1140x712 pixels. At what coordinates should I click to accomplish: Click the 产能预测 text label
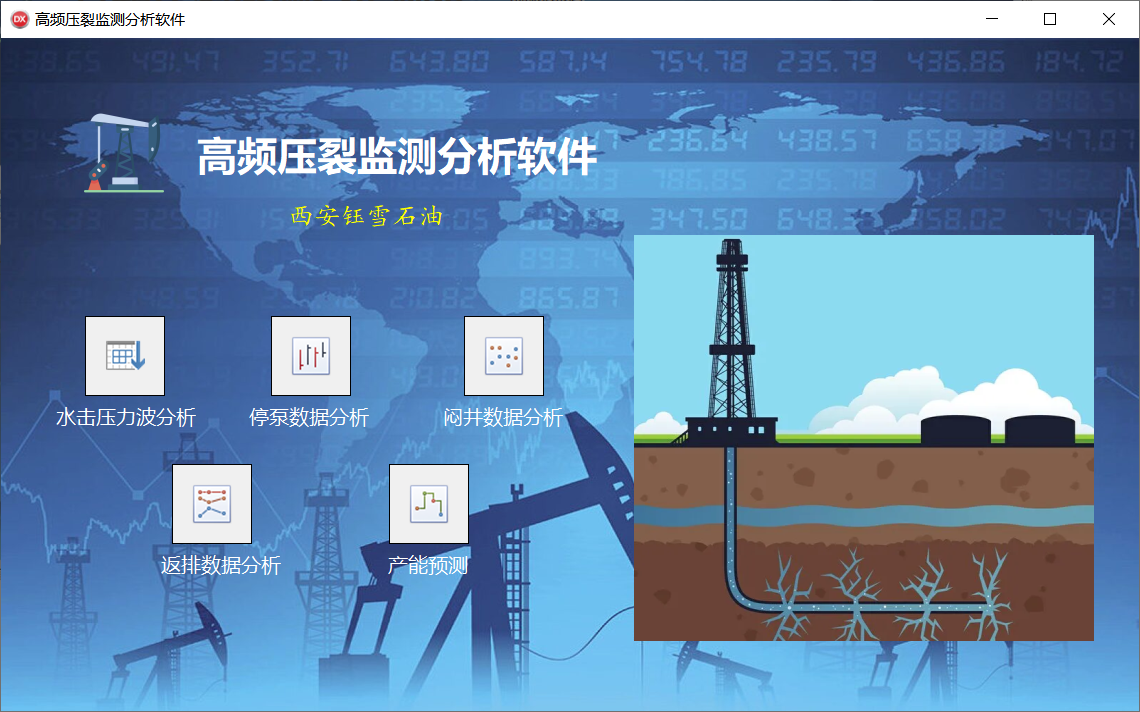tap(428, 566)
